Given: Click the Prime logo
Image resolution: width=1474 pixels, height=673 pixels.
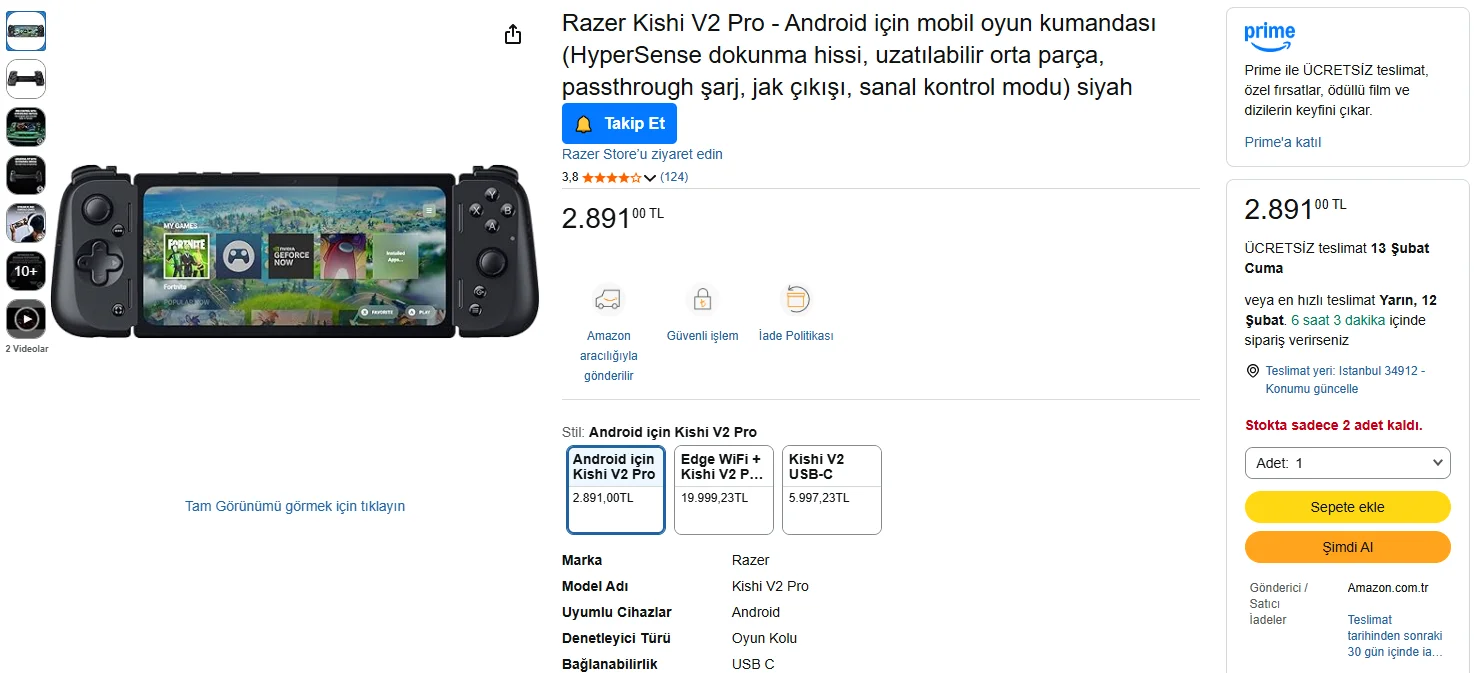Looking at the screenshot, I should click(1269, 36).
